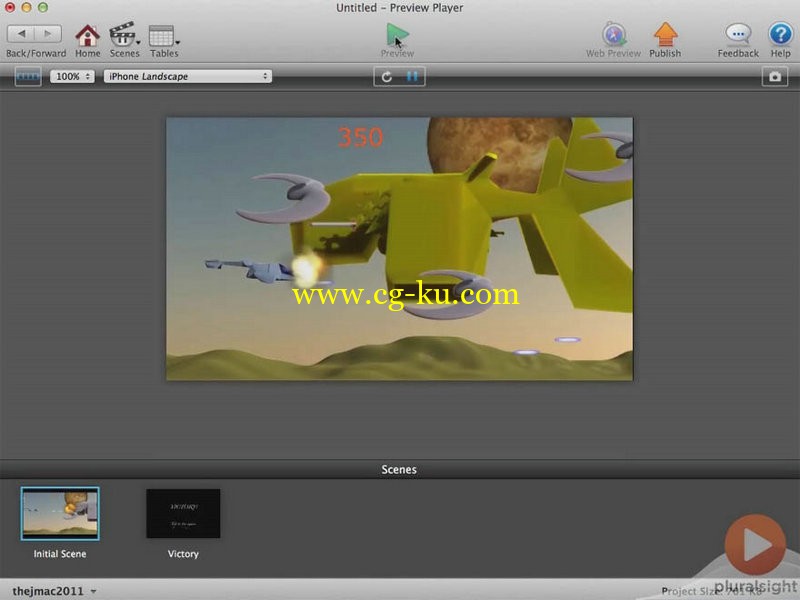This screenshot has height=600, width=800.
Task: Click the Initial Scene label
Action: coord(60,554)
